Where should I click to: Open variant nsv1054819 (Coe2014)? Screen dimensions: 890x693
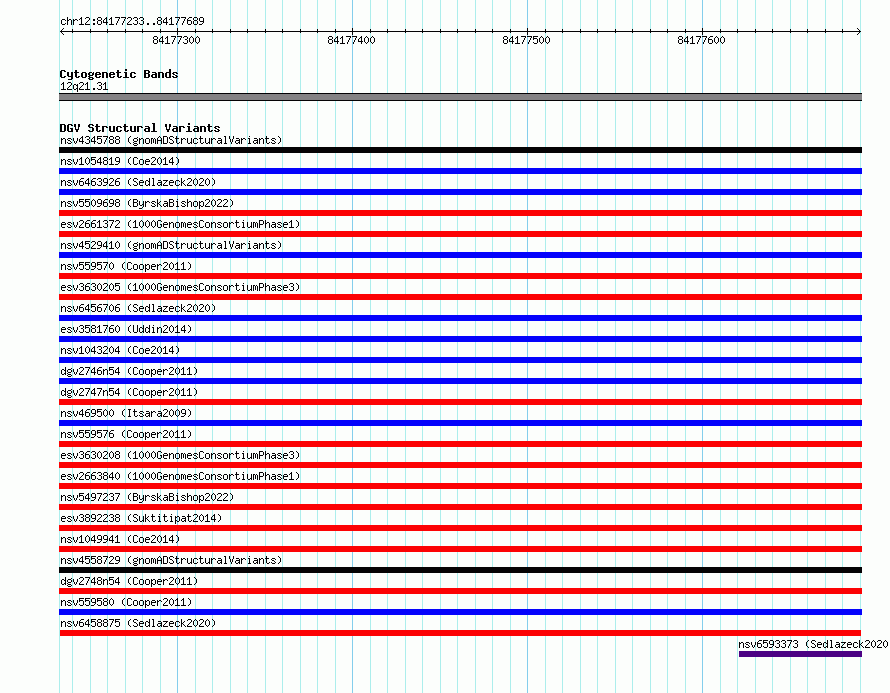pyautogui.click(x=120, y=161)
